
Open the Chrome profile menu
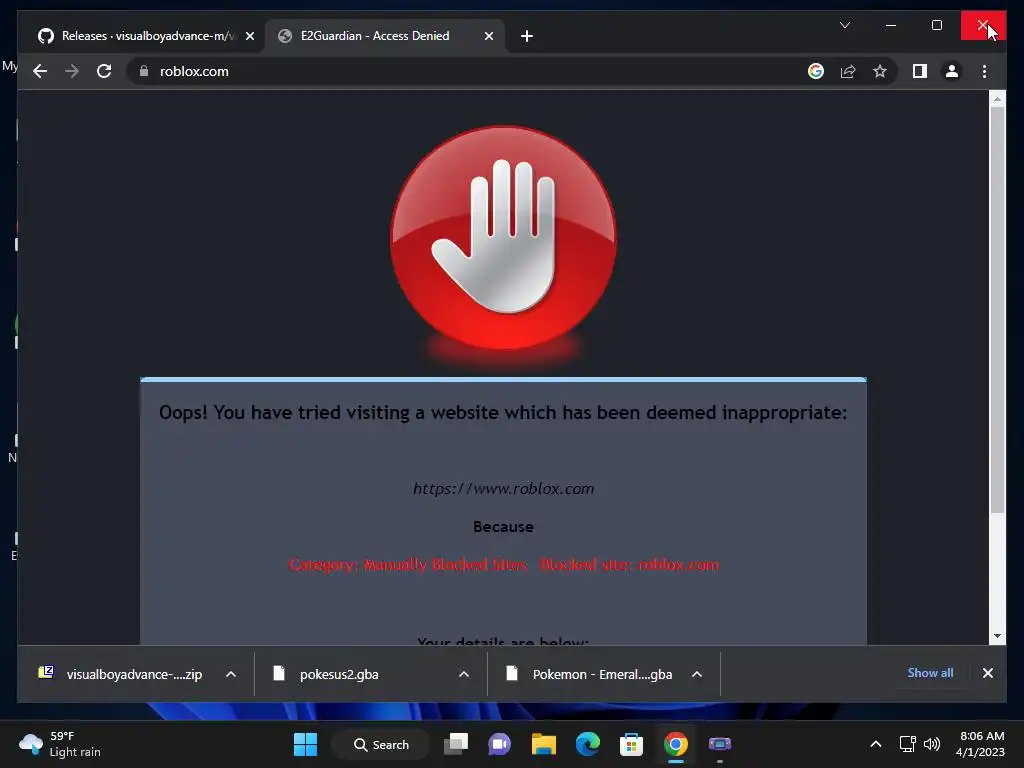click(952, 71)
